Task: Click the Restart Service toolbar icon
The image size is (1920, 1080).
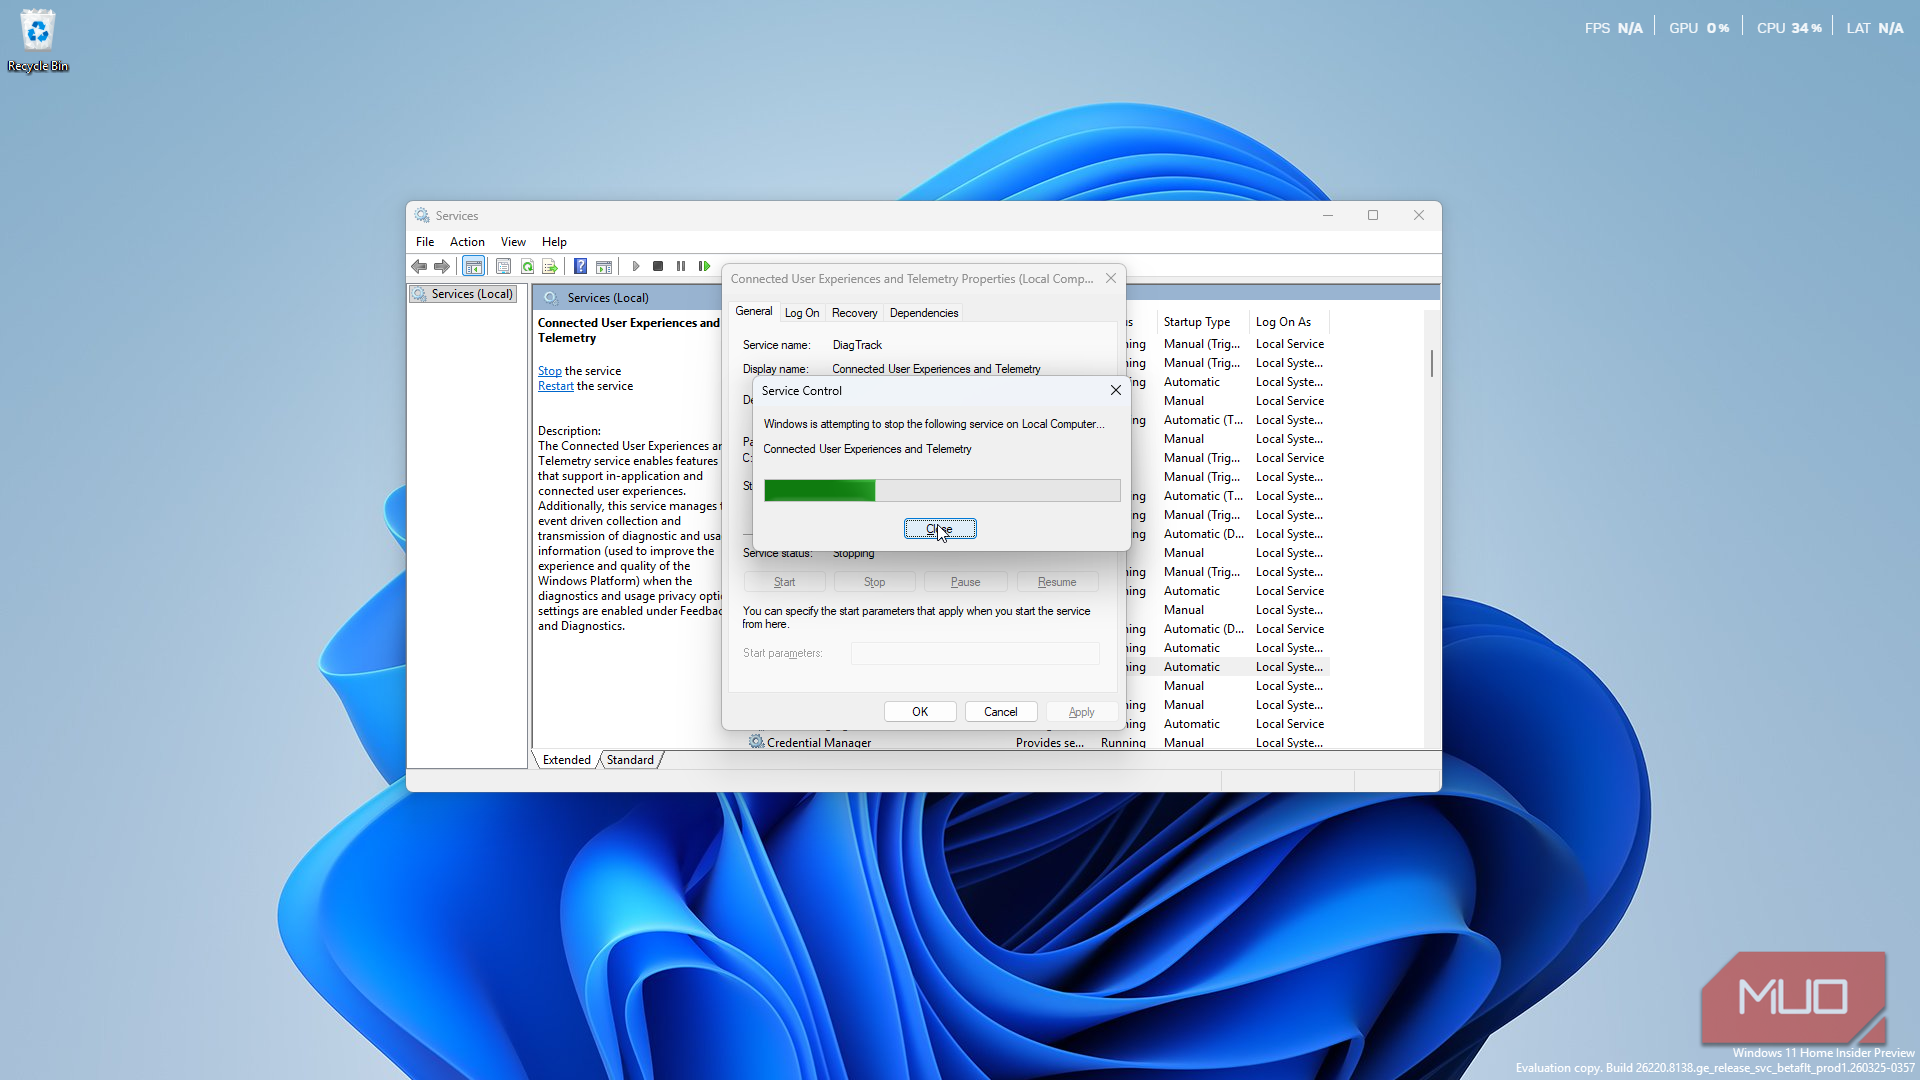Action: [x=704, y=266]
